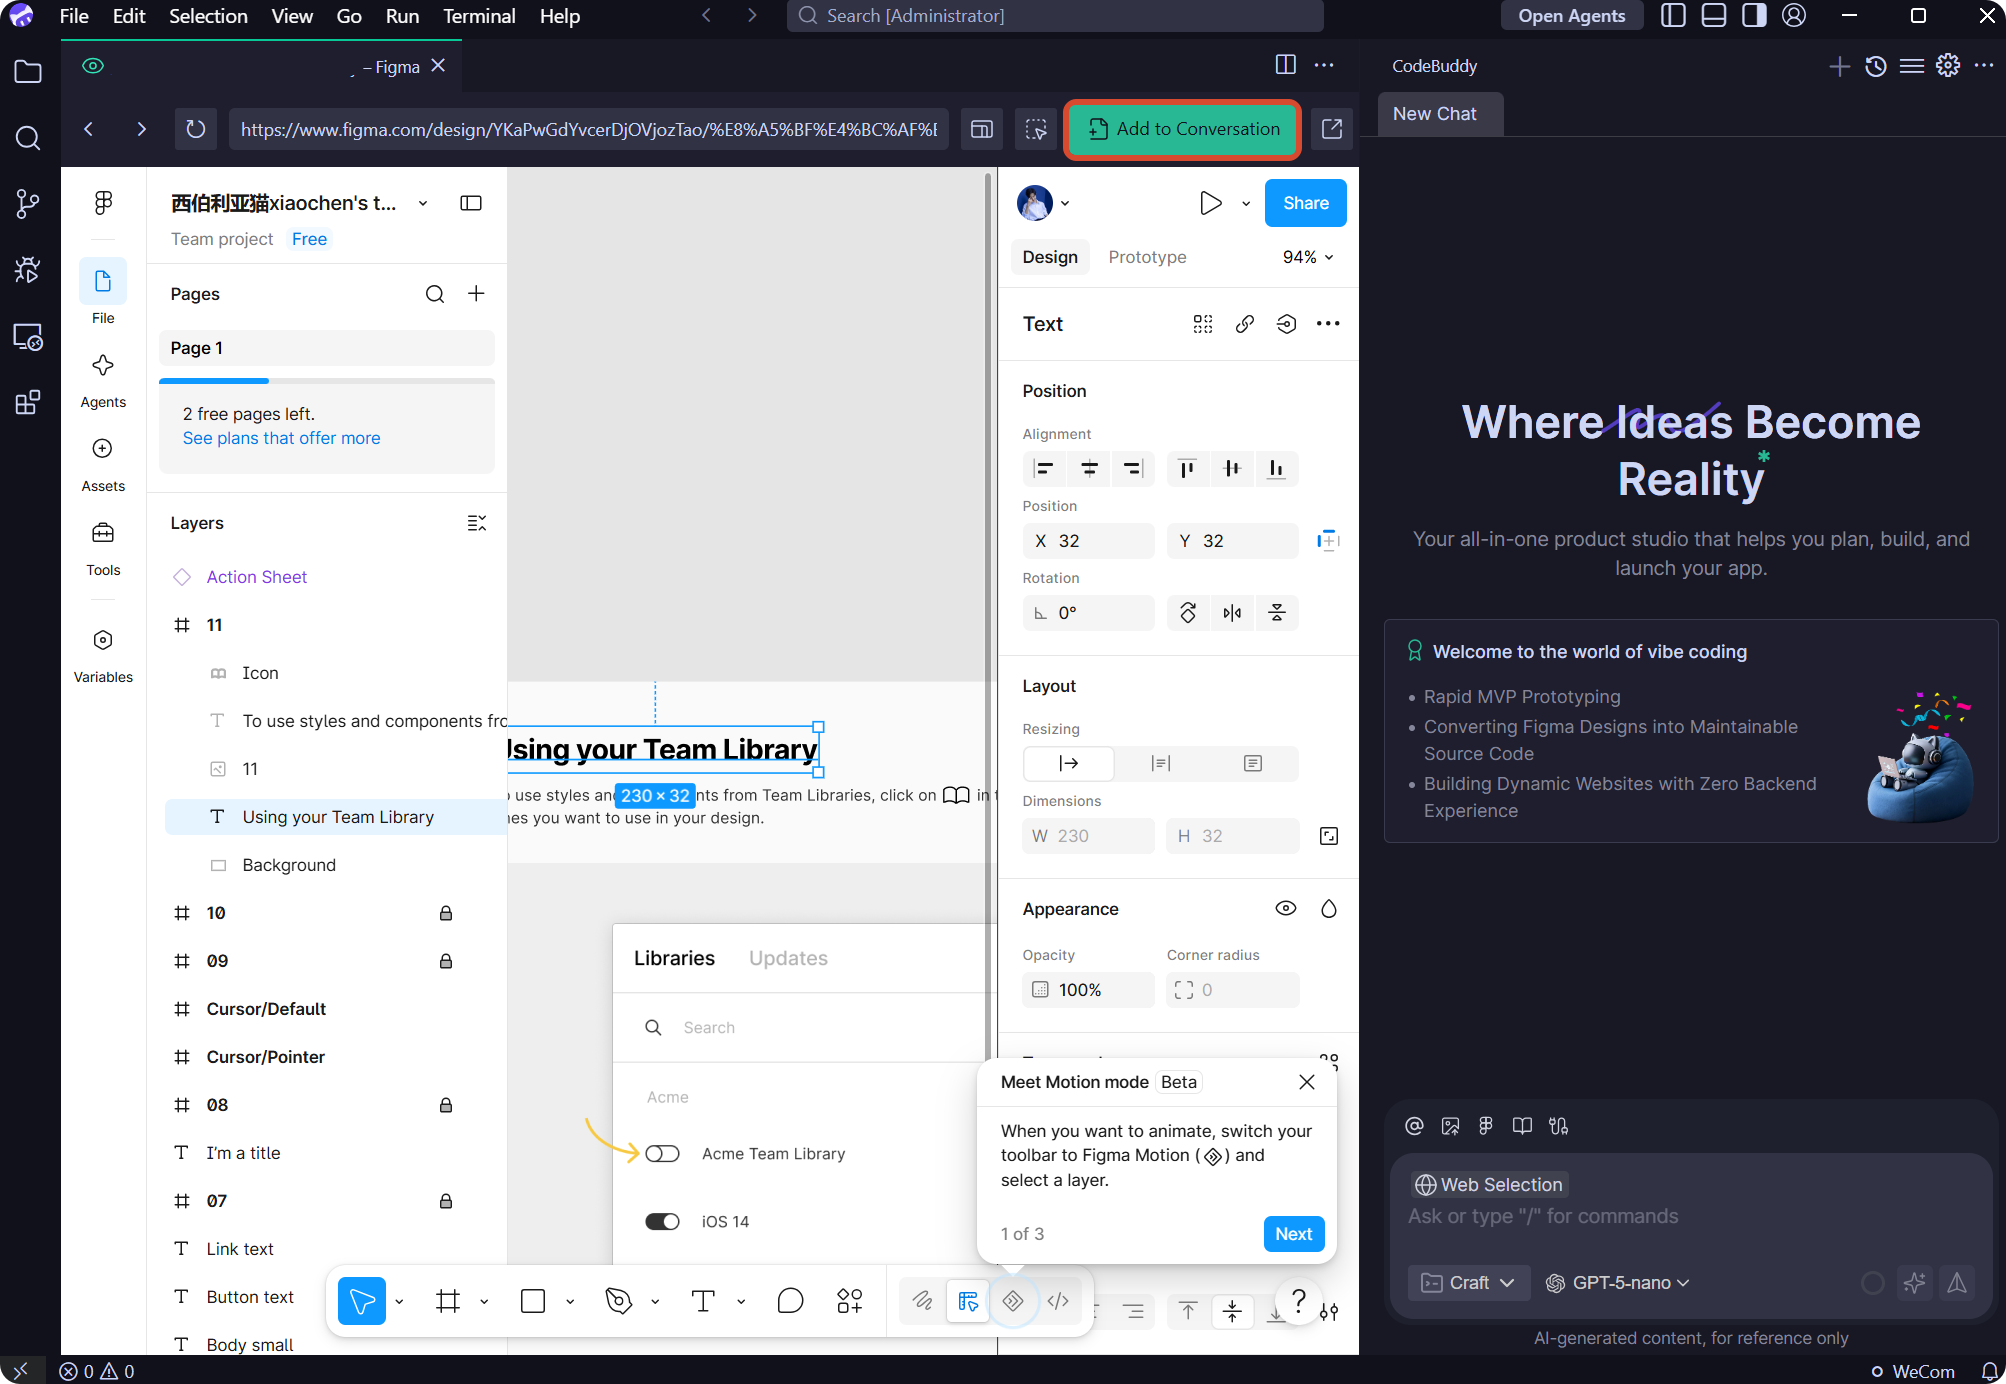The height and width of the screenshot is (1384, 2006).
Task: Expand Pen tool options chevron
Action: coord(655,1302)
